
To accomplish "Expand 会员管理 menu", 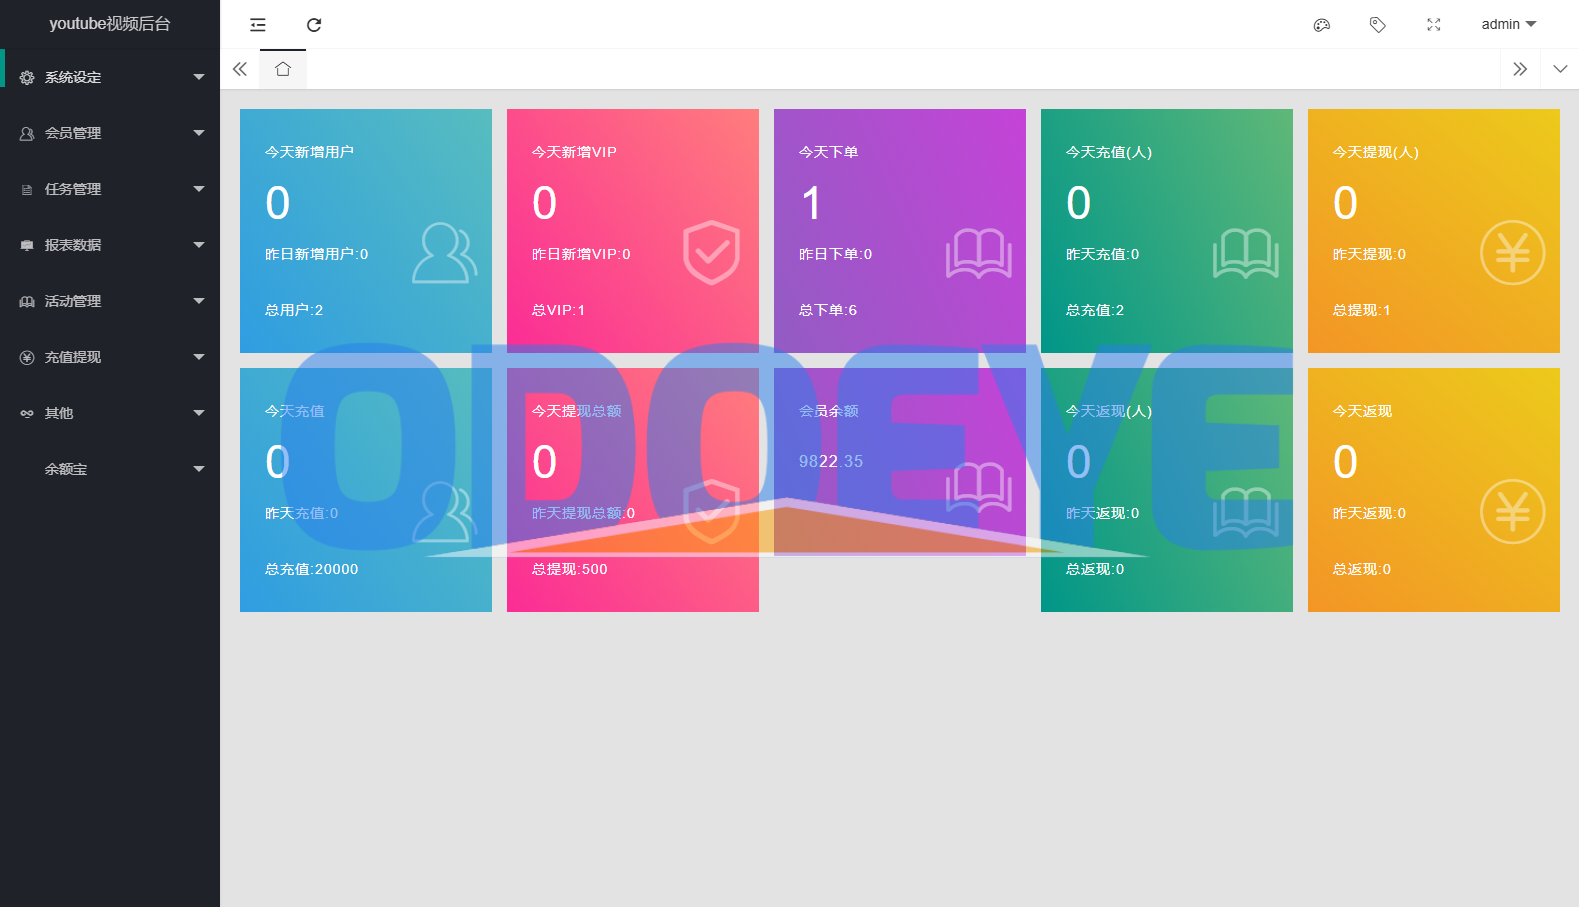I will (110, 133).
